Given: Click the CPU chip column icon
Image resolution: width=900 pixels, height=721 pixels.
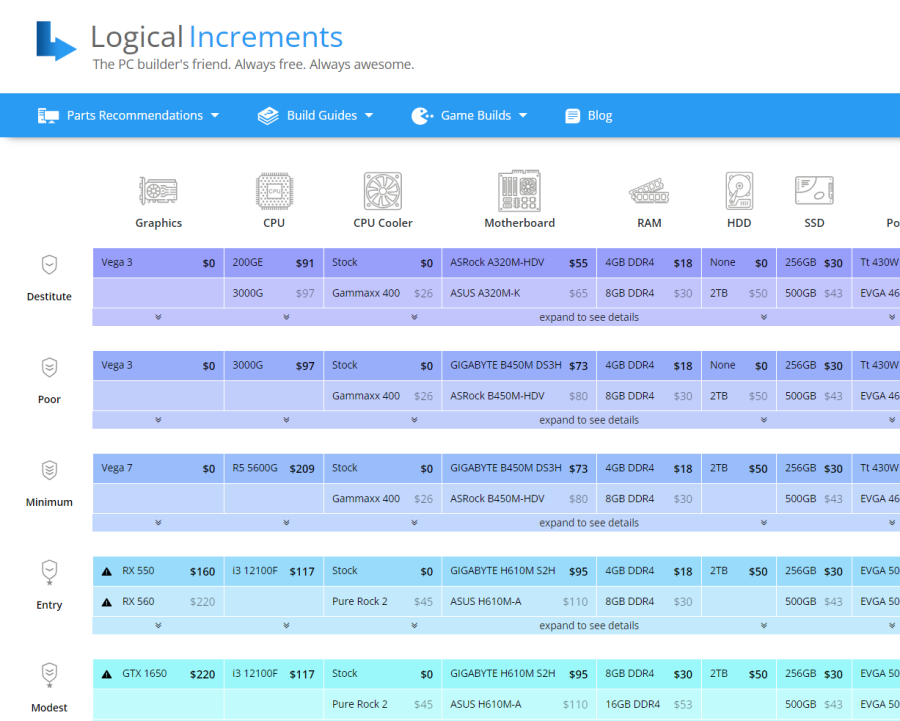Looking at the screenshot, I should [x=274, y=191].
